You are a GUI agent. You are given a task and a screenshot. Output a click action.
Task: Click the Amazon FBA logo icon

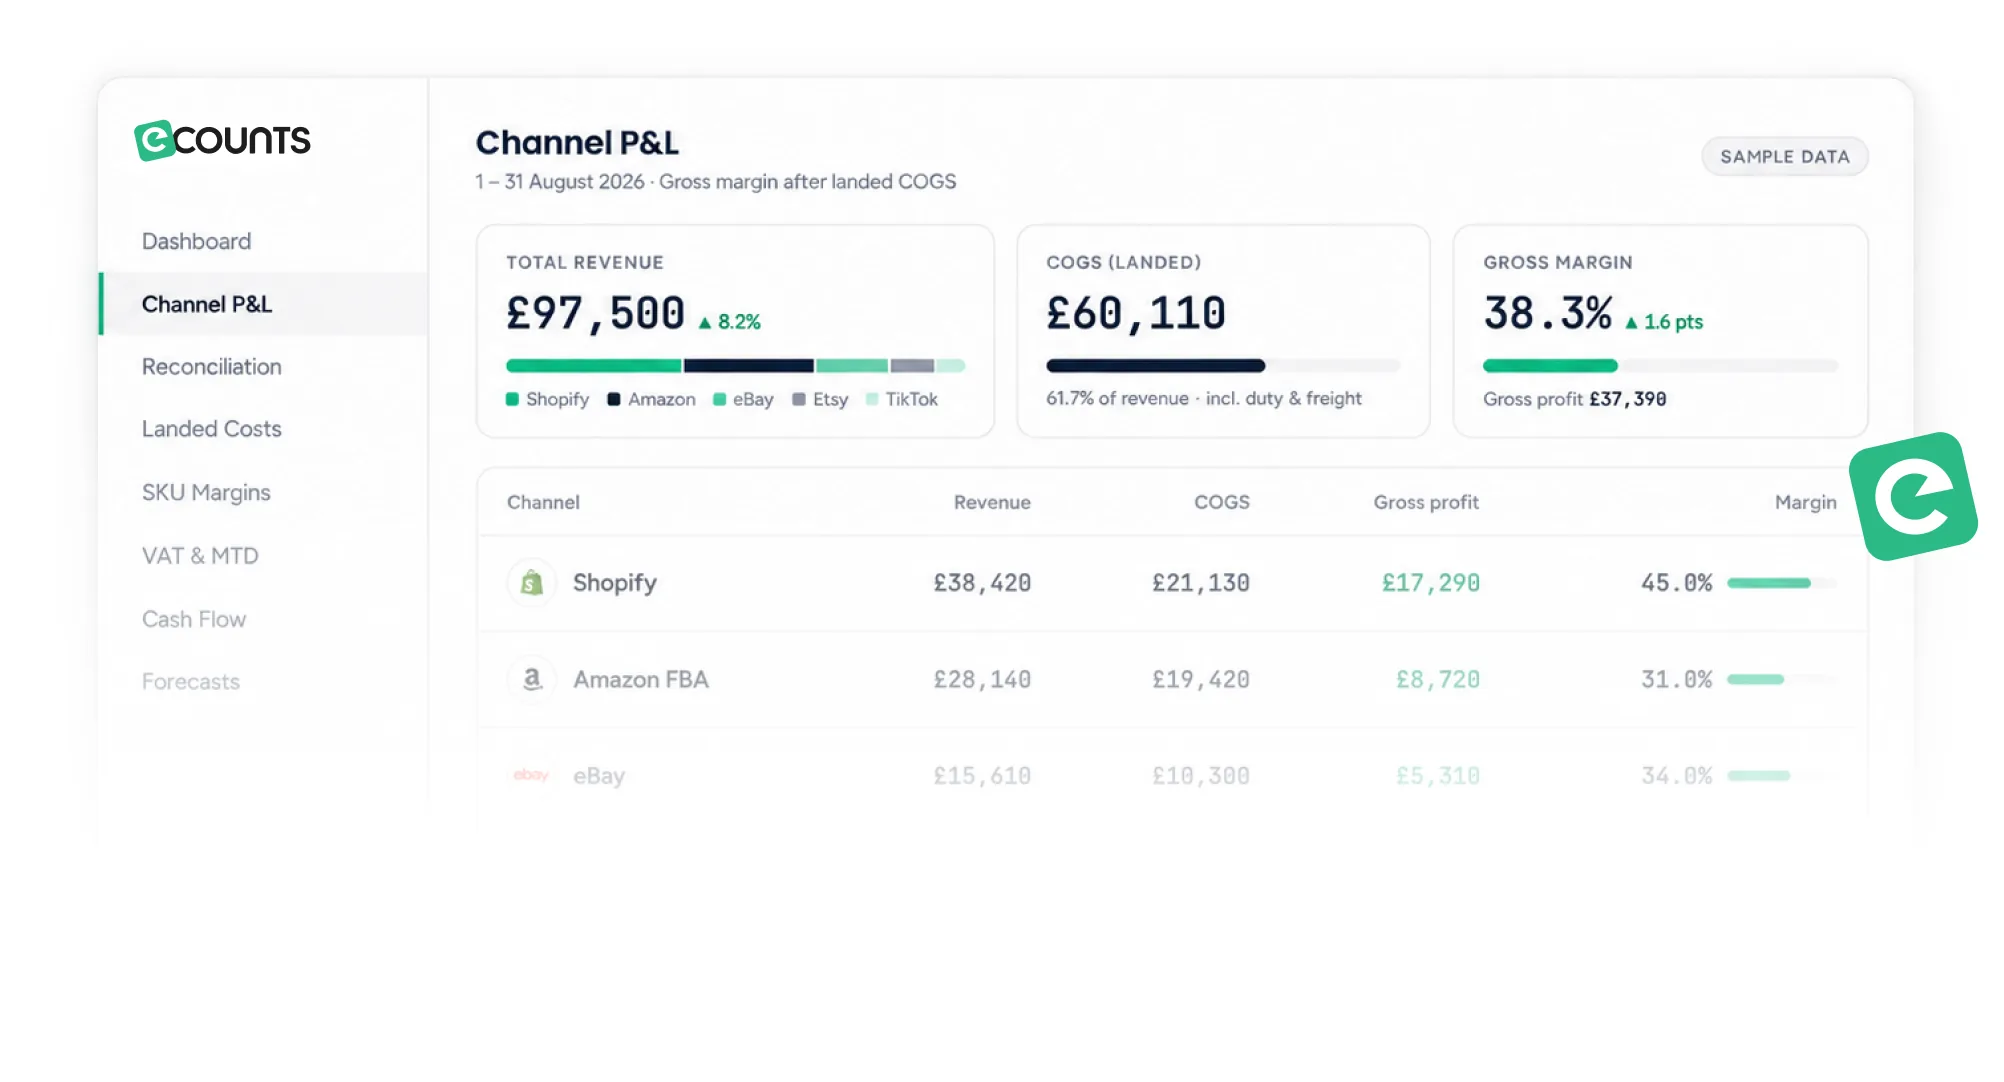click(x=532, y=679)
